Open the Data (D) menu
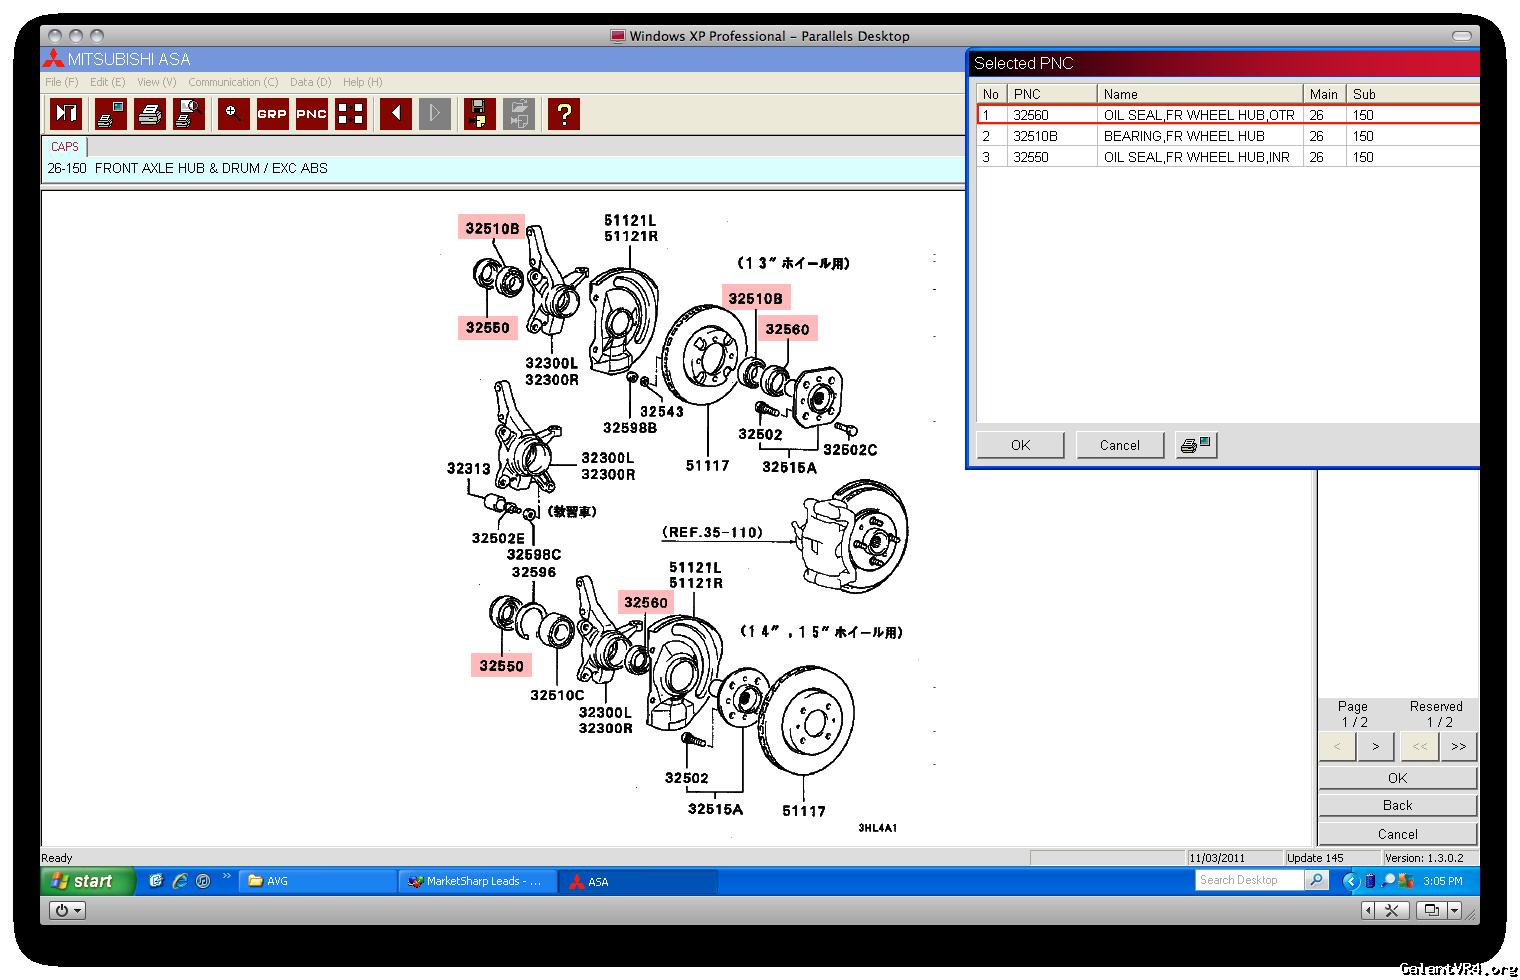 [310, 82]
